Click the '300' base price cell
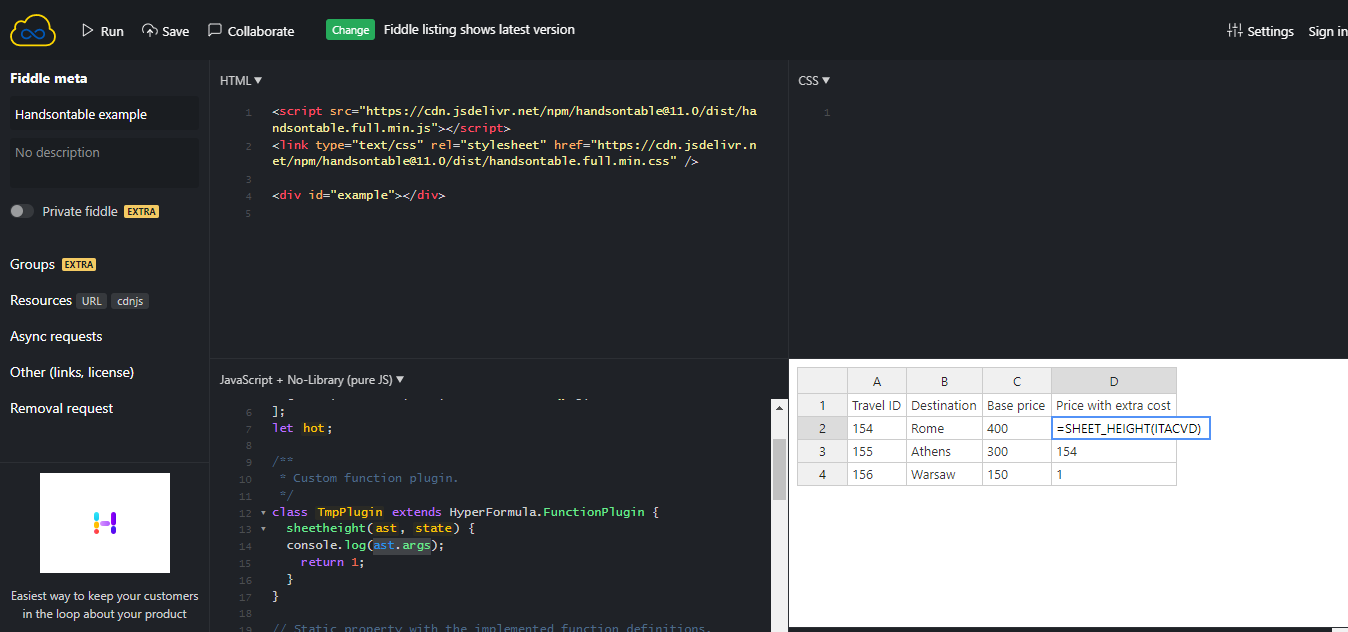 click(x=1017, y=451)
